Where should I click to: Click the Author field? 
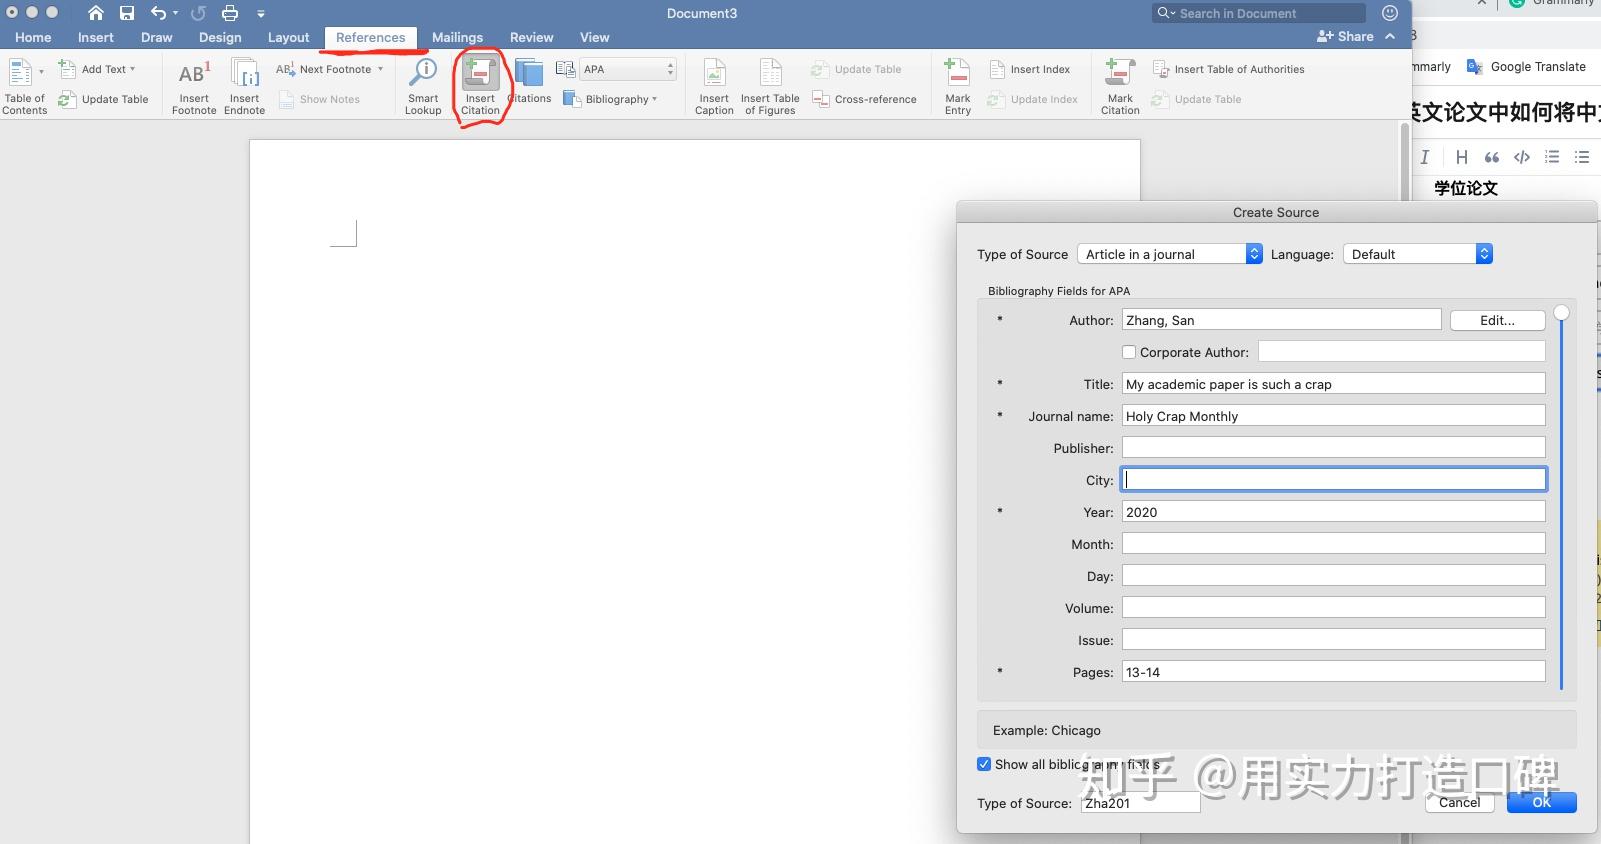click(x=1281, y=320)
